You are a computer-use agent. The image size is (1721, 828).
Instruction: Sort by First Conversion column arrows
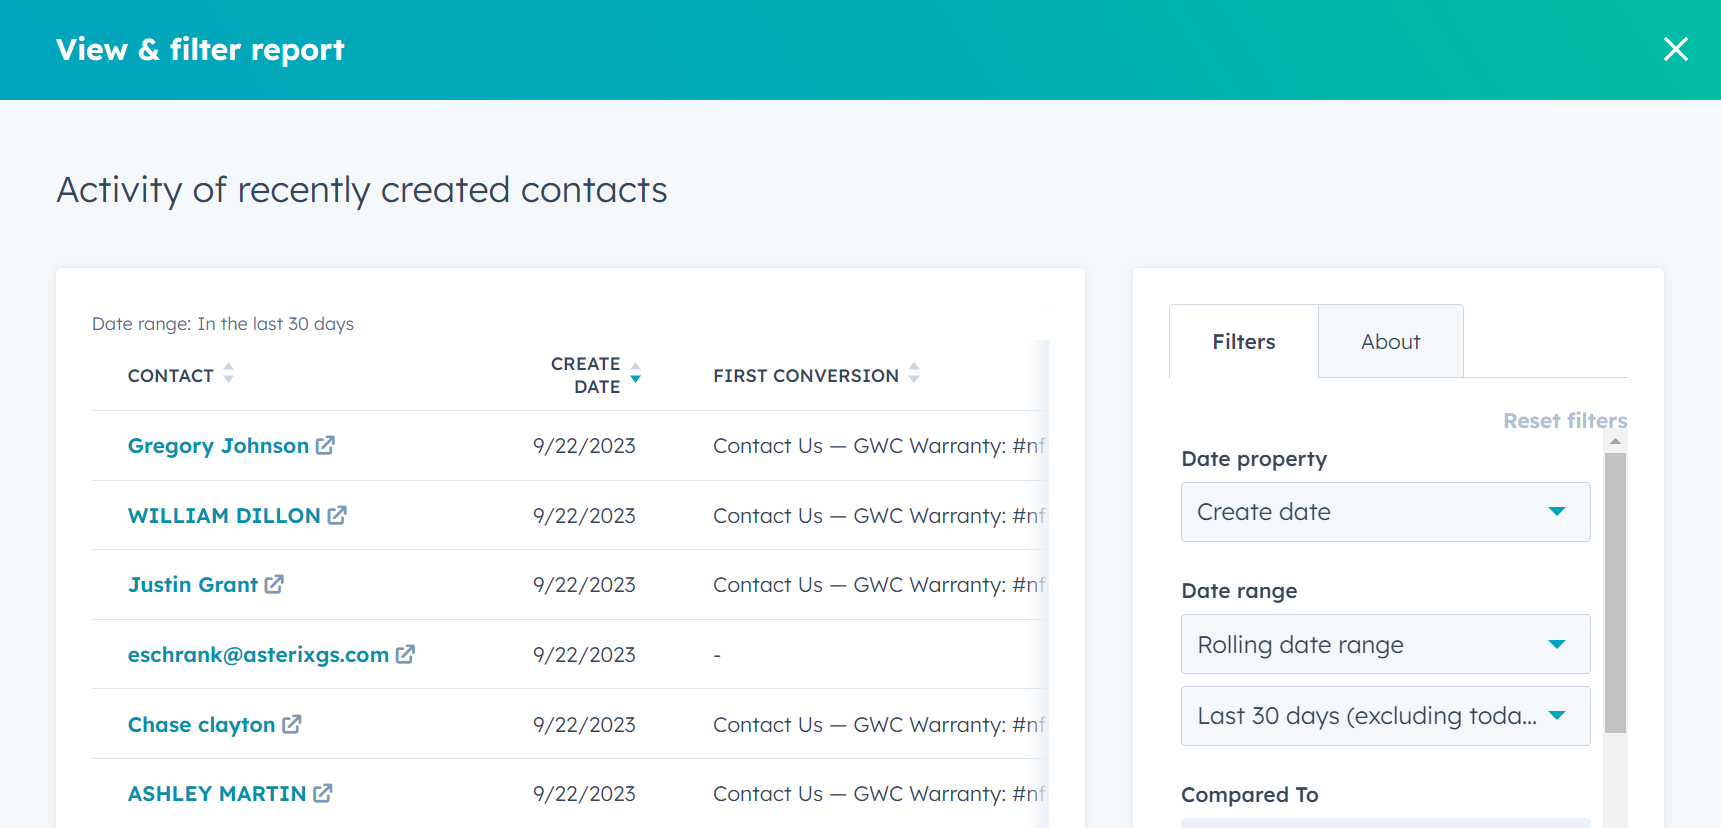[914, 374]
